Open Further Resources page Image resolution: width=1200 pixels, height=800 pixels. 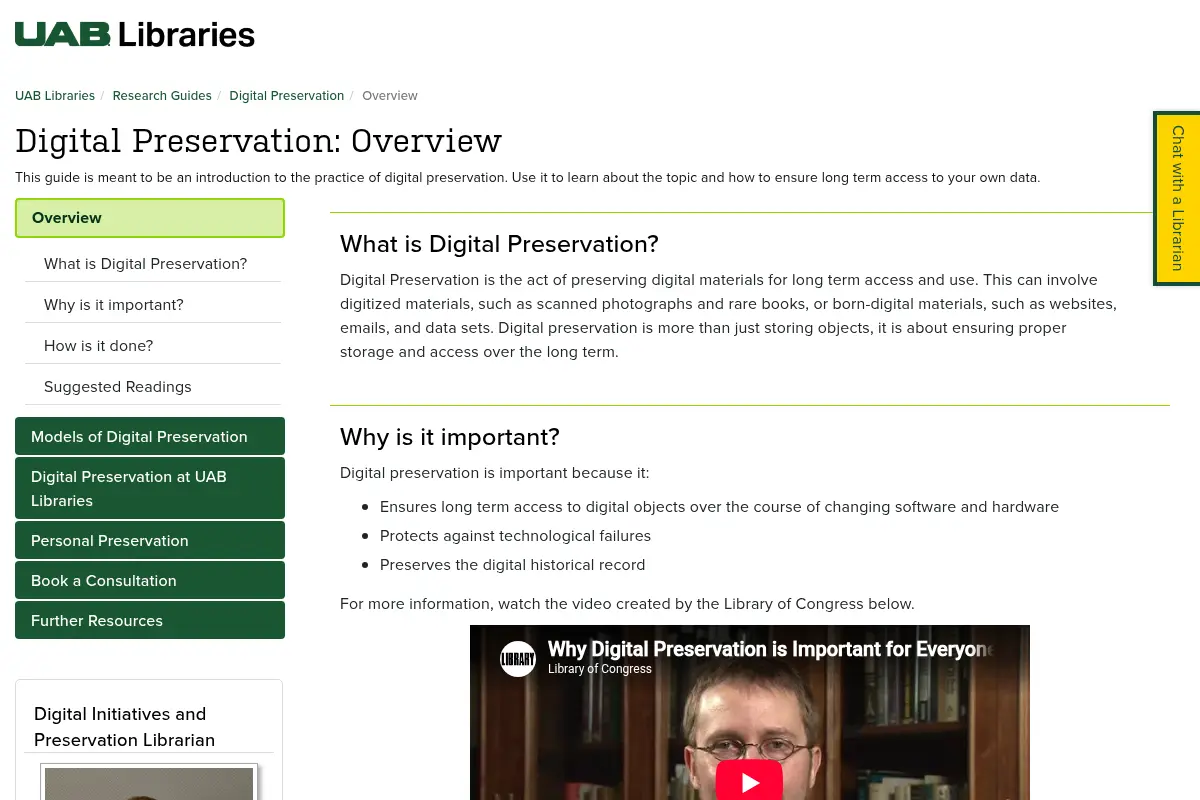coord(150,620)
